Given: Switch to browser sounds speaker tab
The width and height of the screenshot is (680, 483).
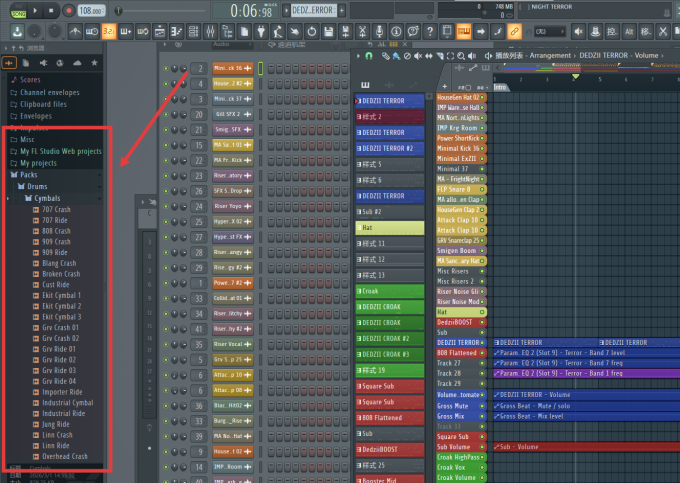Looking at the screenshot, I should (x=43, y=63).
